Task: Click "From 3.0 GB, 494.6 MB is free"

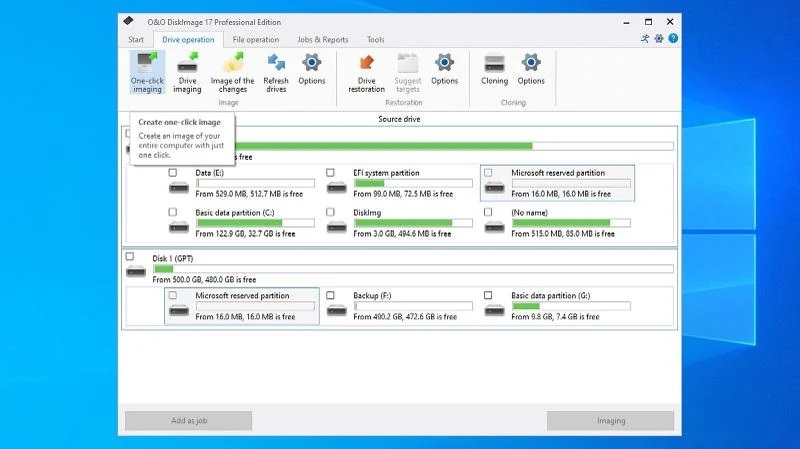Action: 402,234
